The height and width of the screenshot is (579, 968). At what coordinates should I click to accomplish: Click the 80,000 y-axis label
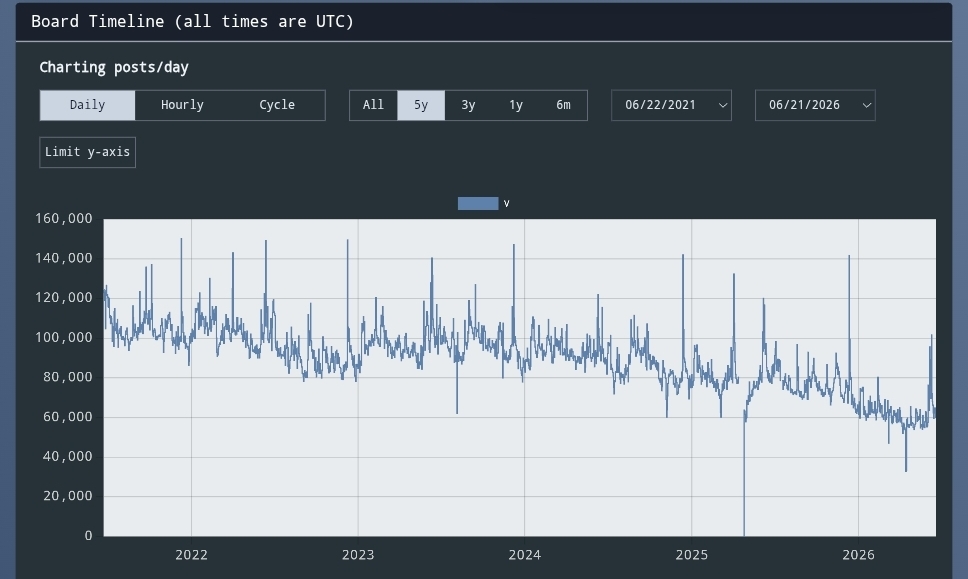click(x=67, y=377)
